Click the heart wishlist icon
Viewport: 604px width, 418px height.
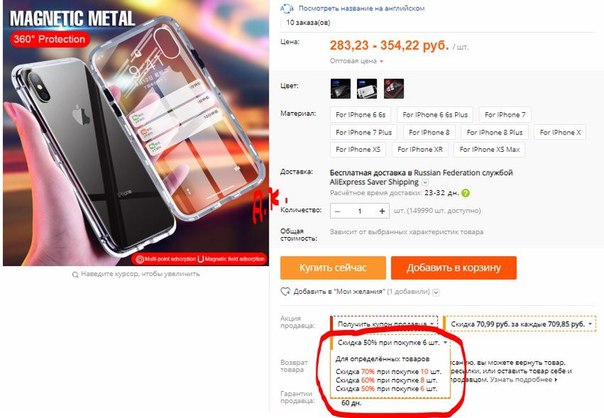pos(285,292)
